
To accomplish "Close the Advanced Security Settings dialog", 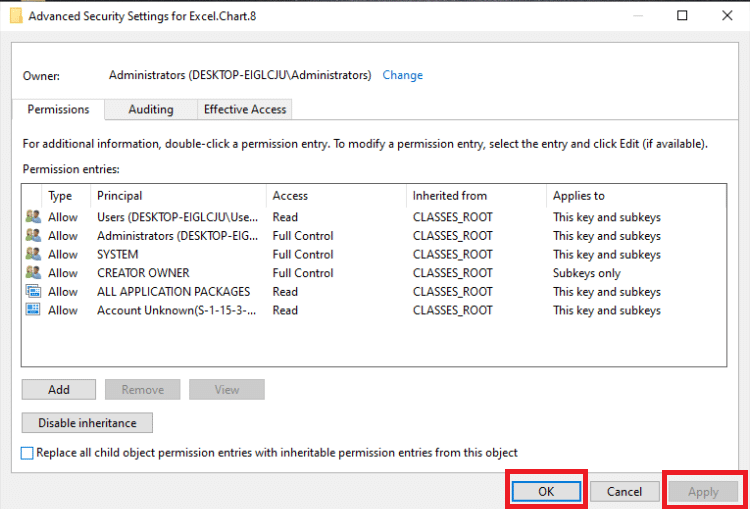I will click(x=727, y=16).
